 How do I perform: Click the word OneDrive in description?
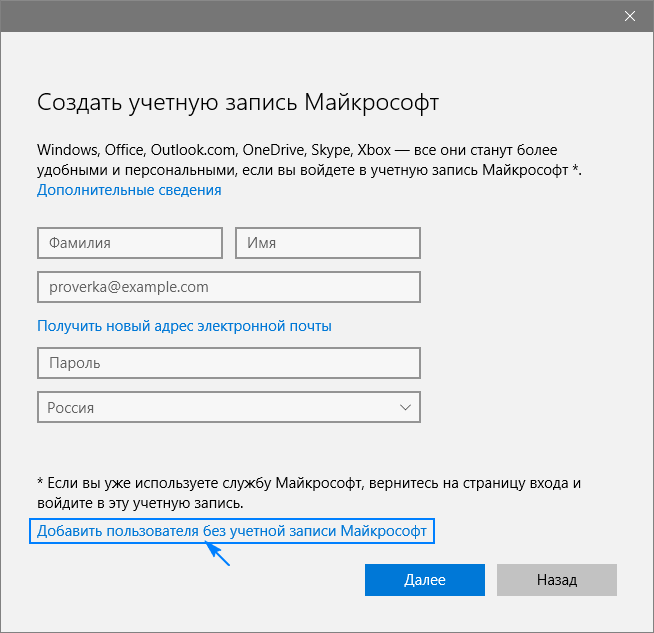click(272, 149)
